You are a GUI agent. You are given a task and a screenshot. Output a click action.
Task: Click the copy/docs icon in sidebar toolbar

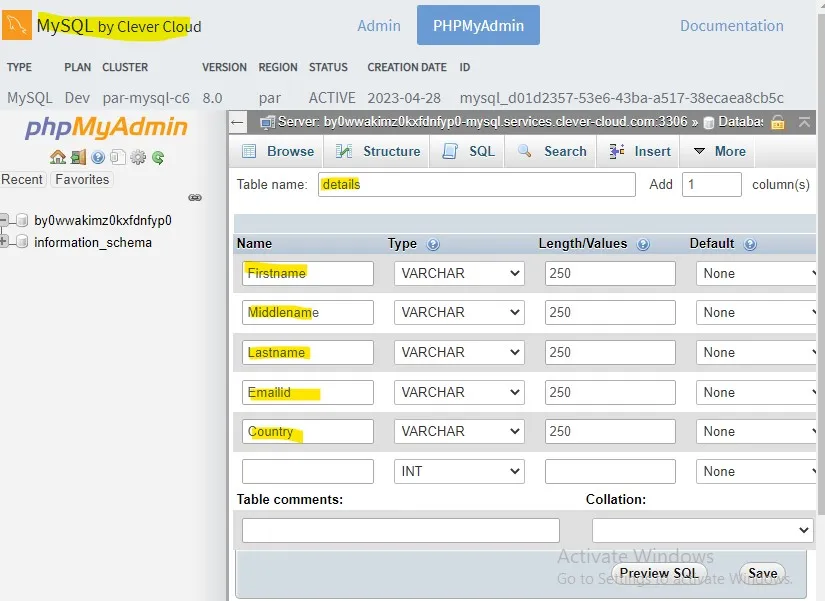[x=118, y=157]
